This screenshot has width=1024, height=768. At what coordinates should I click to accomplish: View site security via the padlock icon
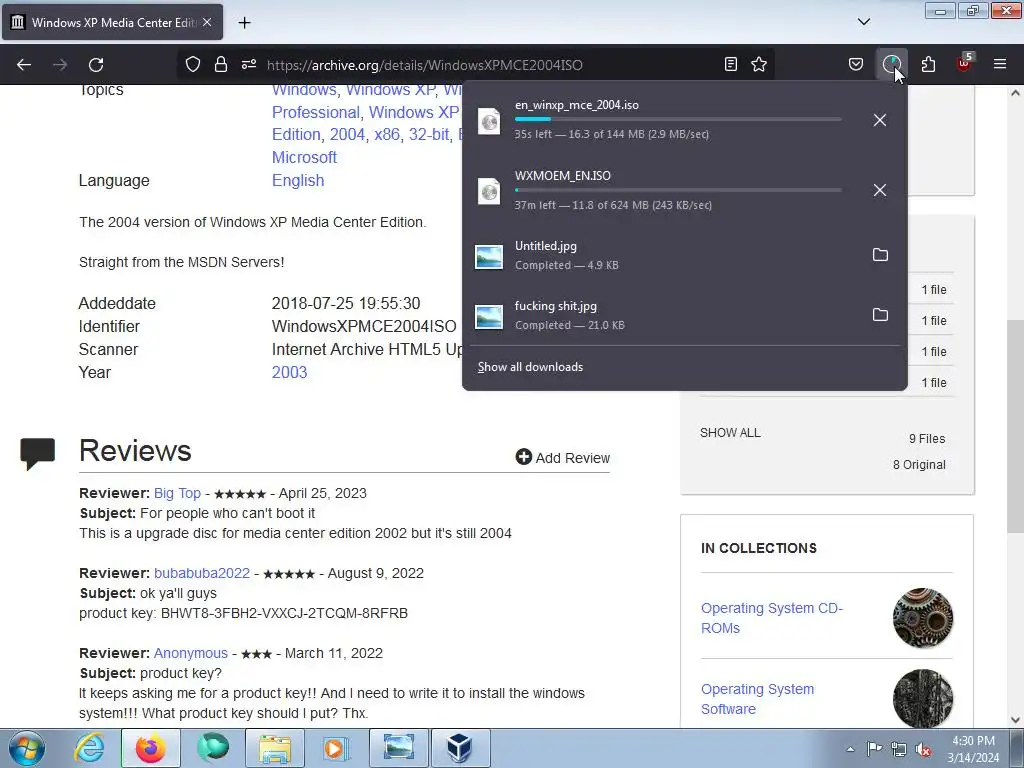[221, 64]
